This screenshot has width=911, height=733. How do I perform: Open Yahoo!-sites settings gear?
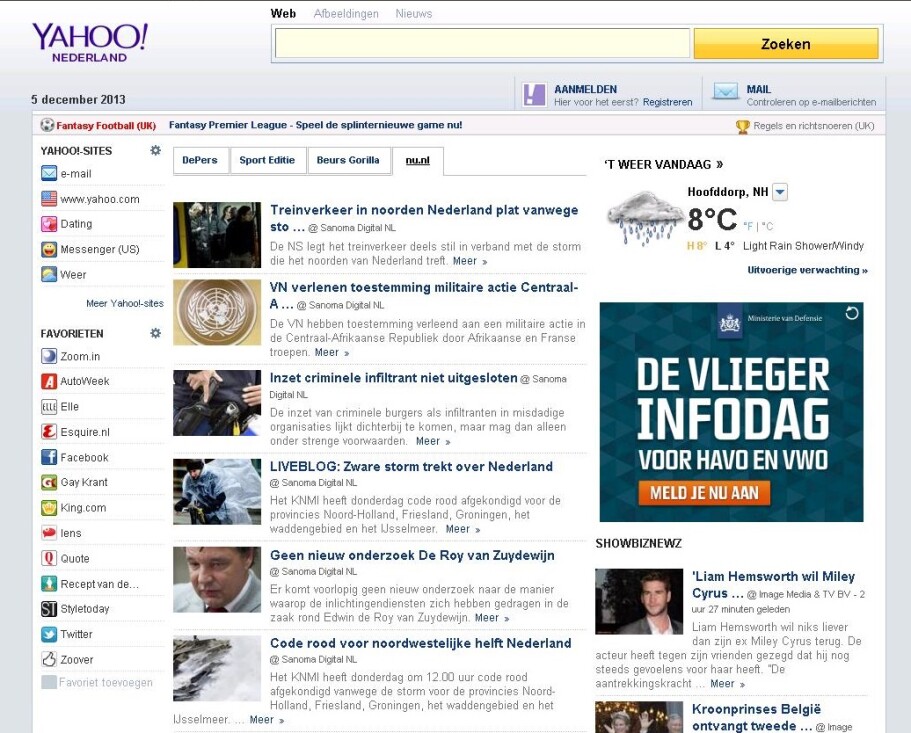(155, 150)
